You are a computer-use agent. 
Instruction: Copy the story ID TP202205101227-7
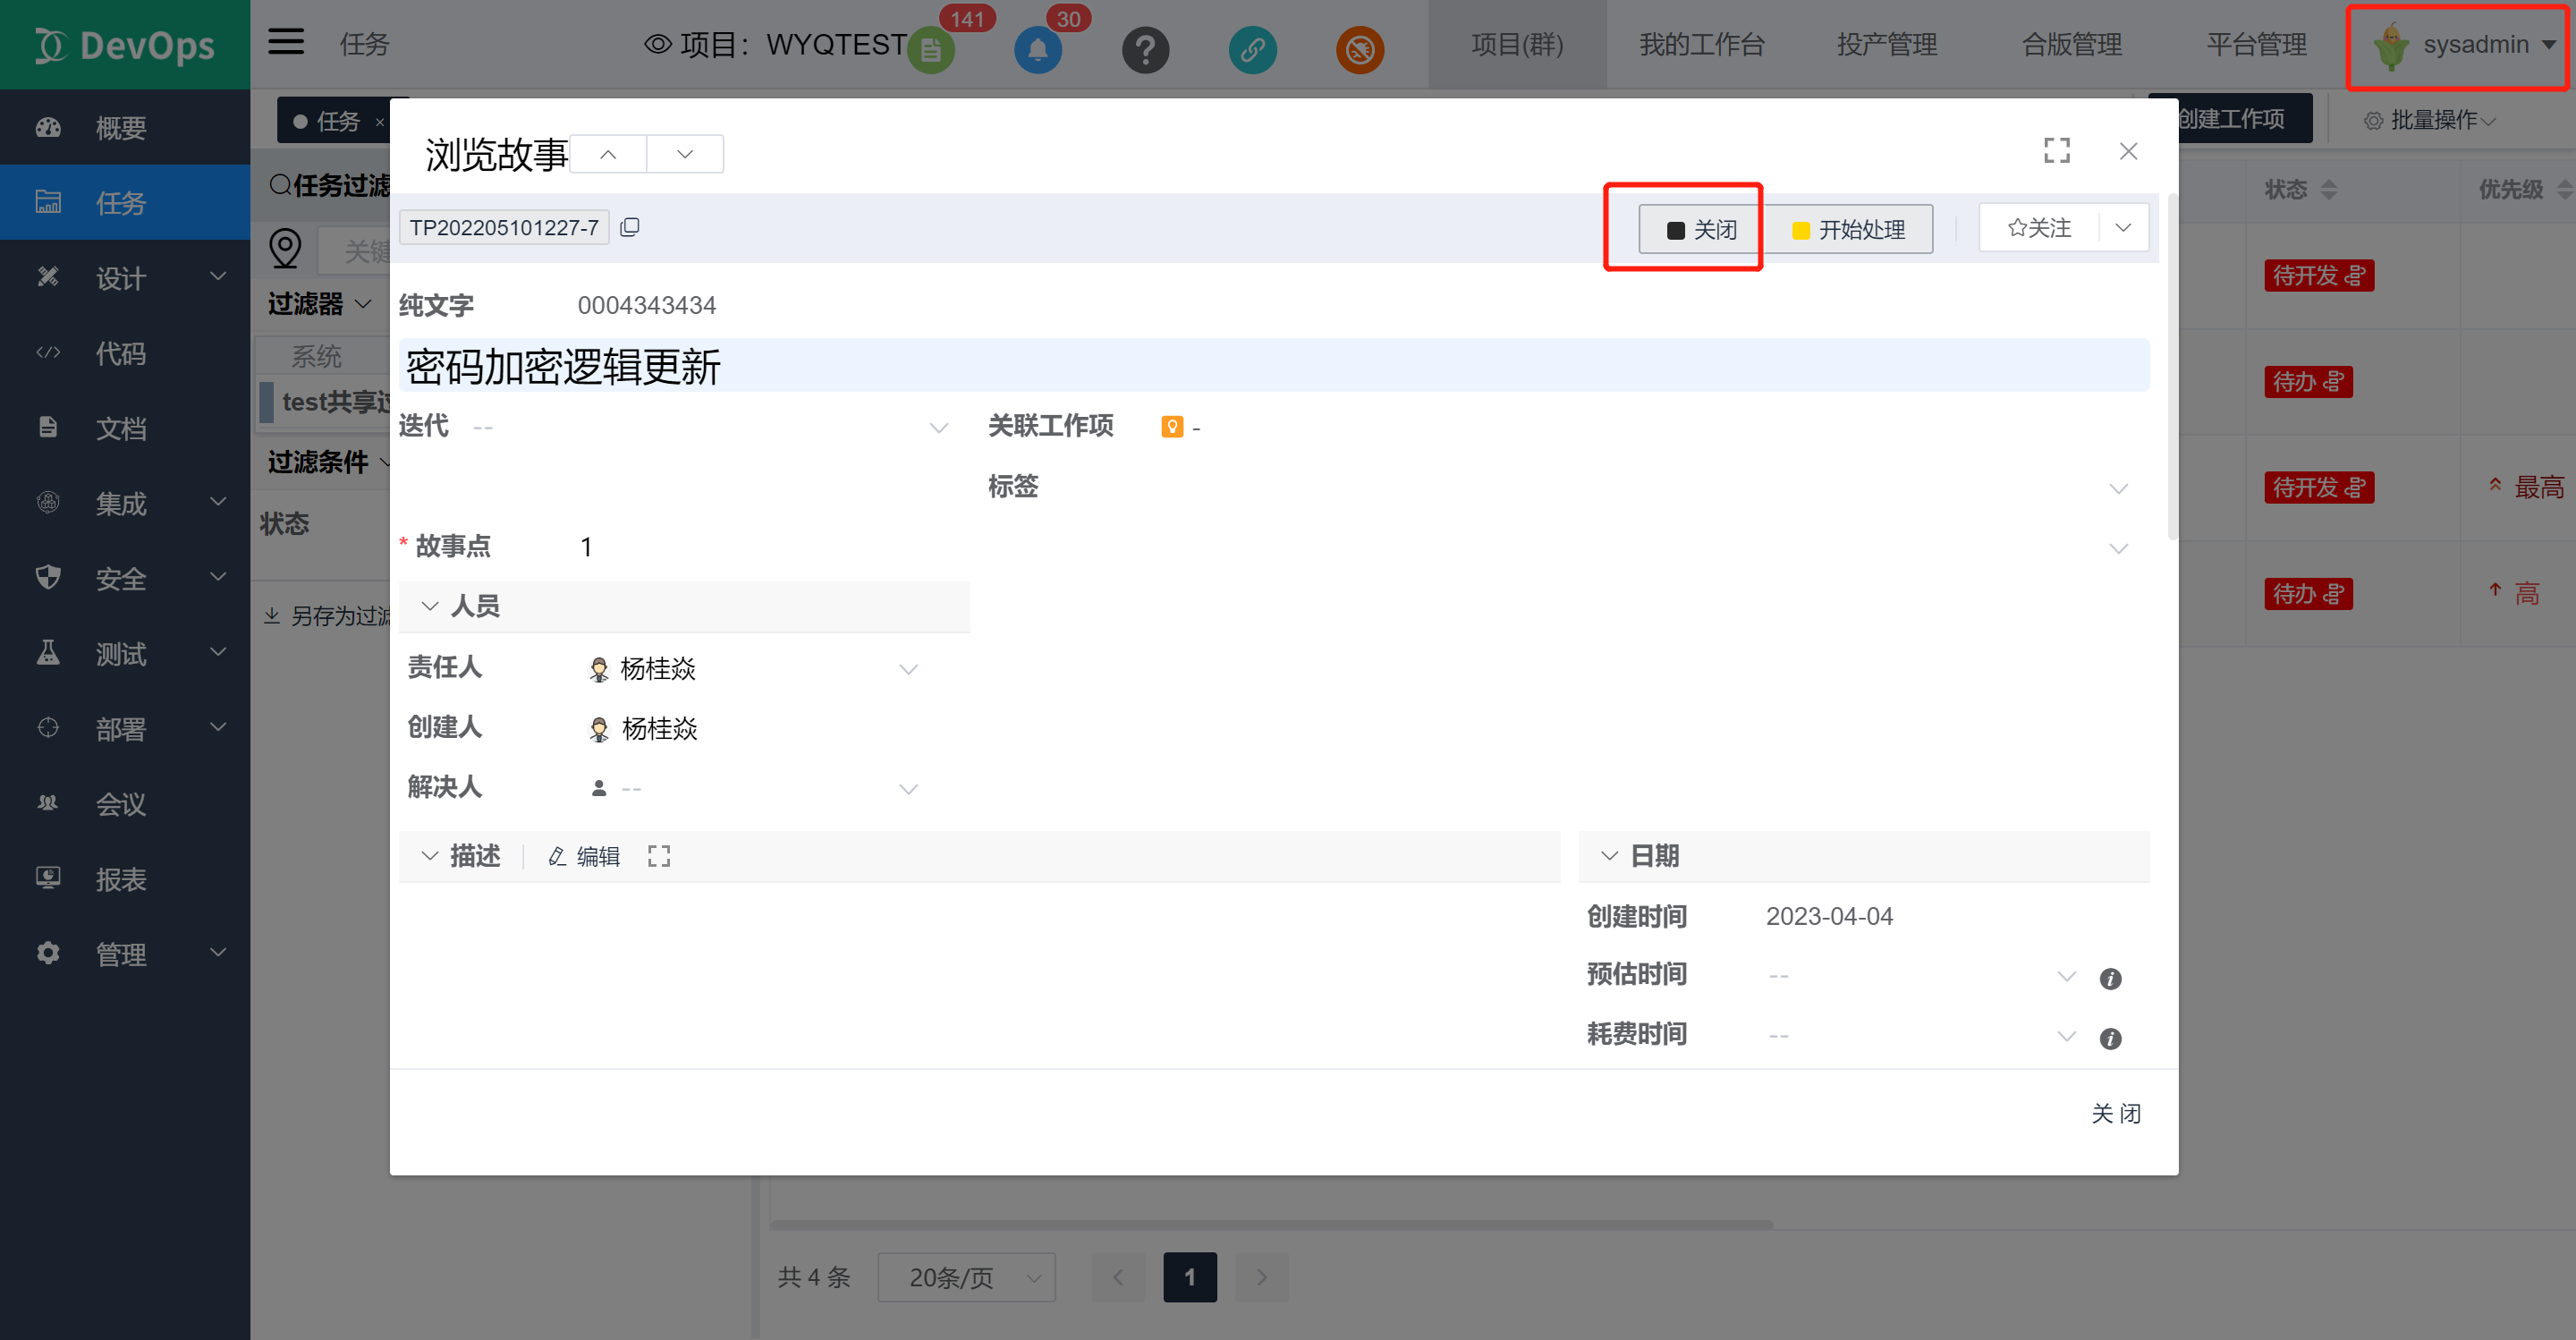tap(629, 228)
